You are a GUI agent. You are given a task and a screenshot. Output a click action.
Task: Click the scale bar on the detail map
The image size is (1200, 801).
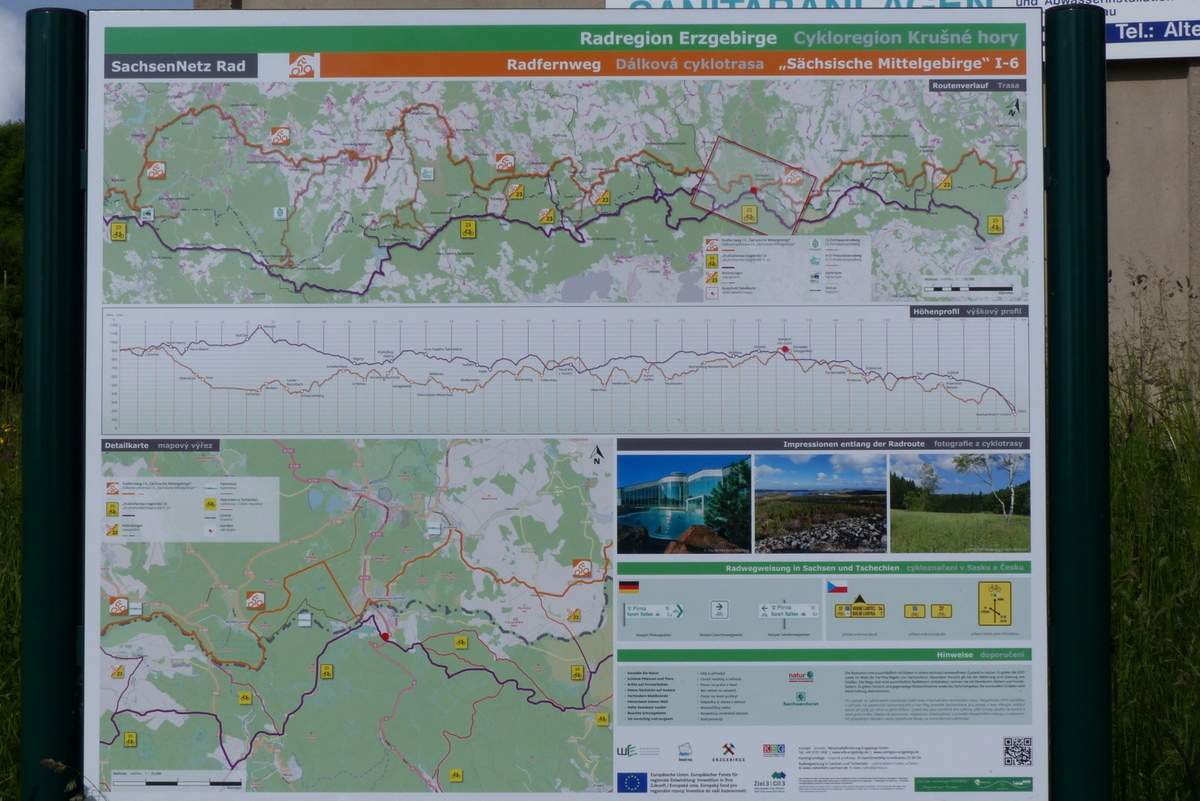[x=176, y=783]
